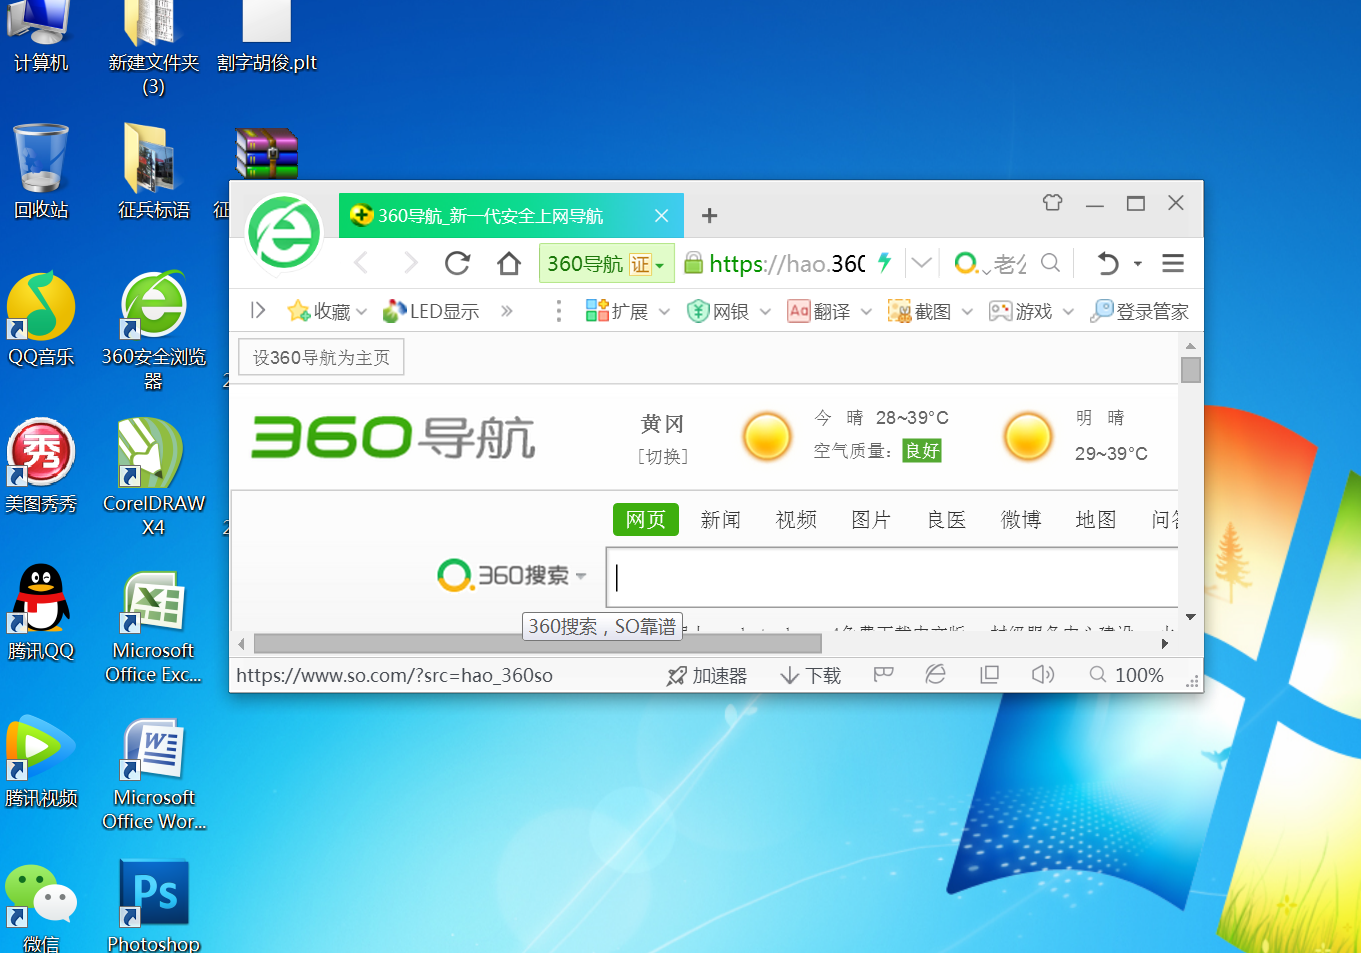Click the green lightning speed-mode icon
Screen dimensions: 1361x953
pos(884,263)
